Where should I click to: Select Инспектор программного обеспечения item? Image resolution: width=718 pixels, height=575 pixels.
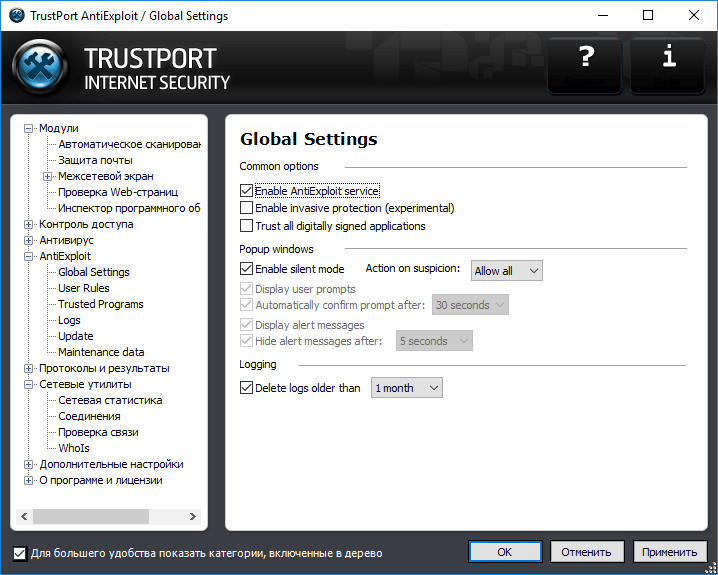(129, 208)
